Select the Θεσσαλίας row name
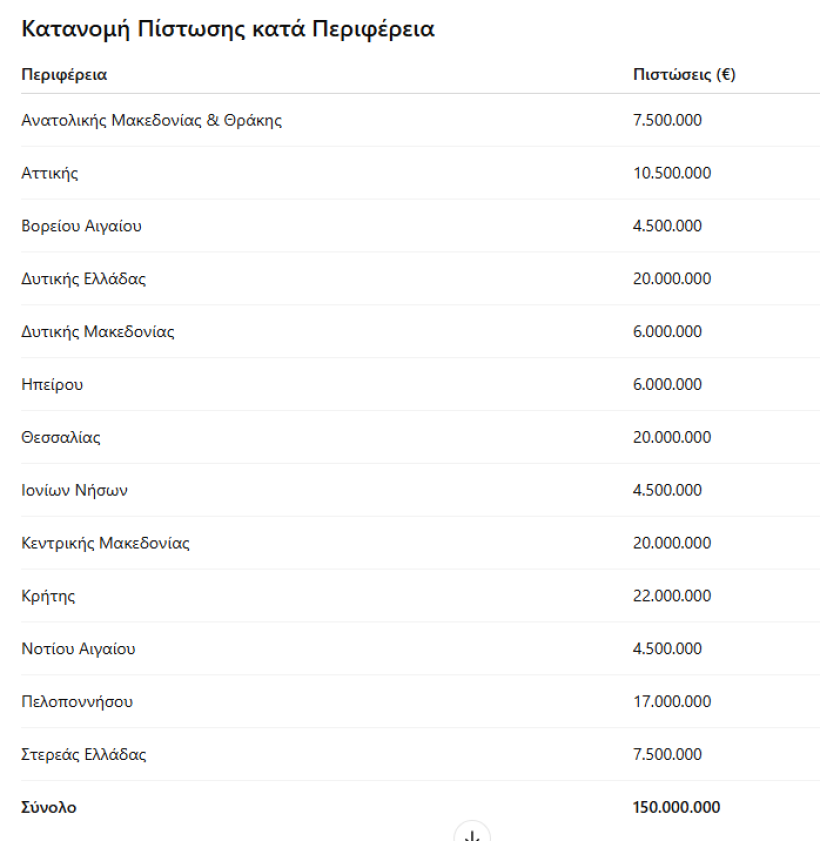 pos(61,438)
